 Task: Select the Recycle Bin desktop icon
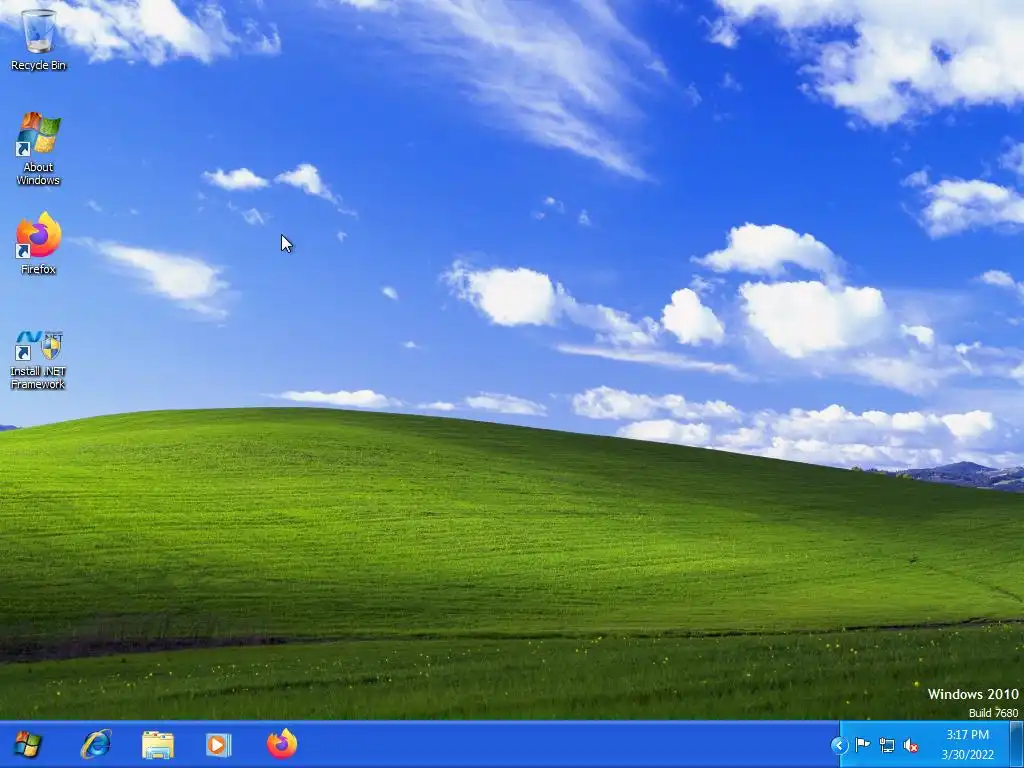pyautogui.click(x=39, y=39)
